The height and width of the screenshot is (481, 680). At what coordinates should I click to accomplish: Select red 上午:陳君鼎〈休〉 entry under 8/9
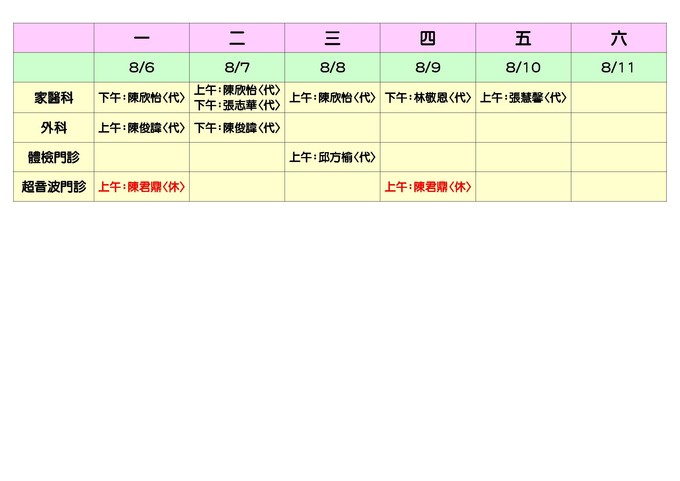pos(427,187)
